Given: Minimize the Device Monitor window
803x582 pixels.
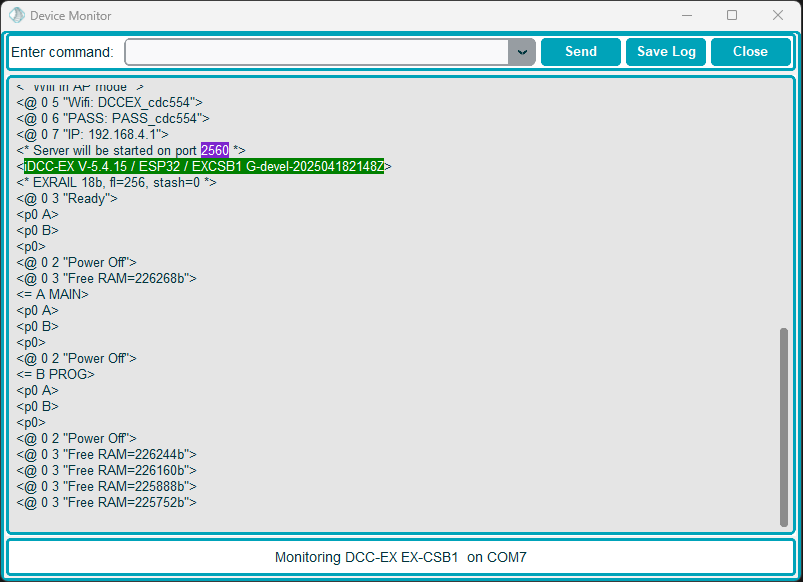Looking at the screenshot, I should pos(687,15).
